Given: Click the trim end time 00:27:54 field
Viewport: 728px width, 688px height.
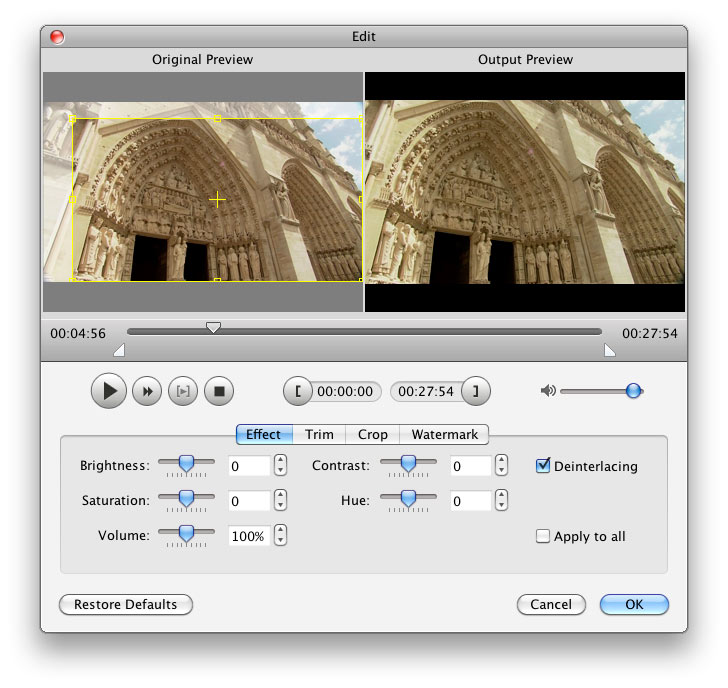Looking at the screenshot, I should (x=426, y=391).
